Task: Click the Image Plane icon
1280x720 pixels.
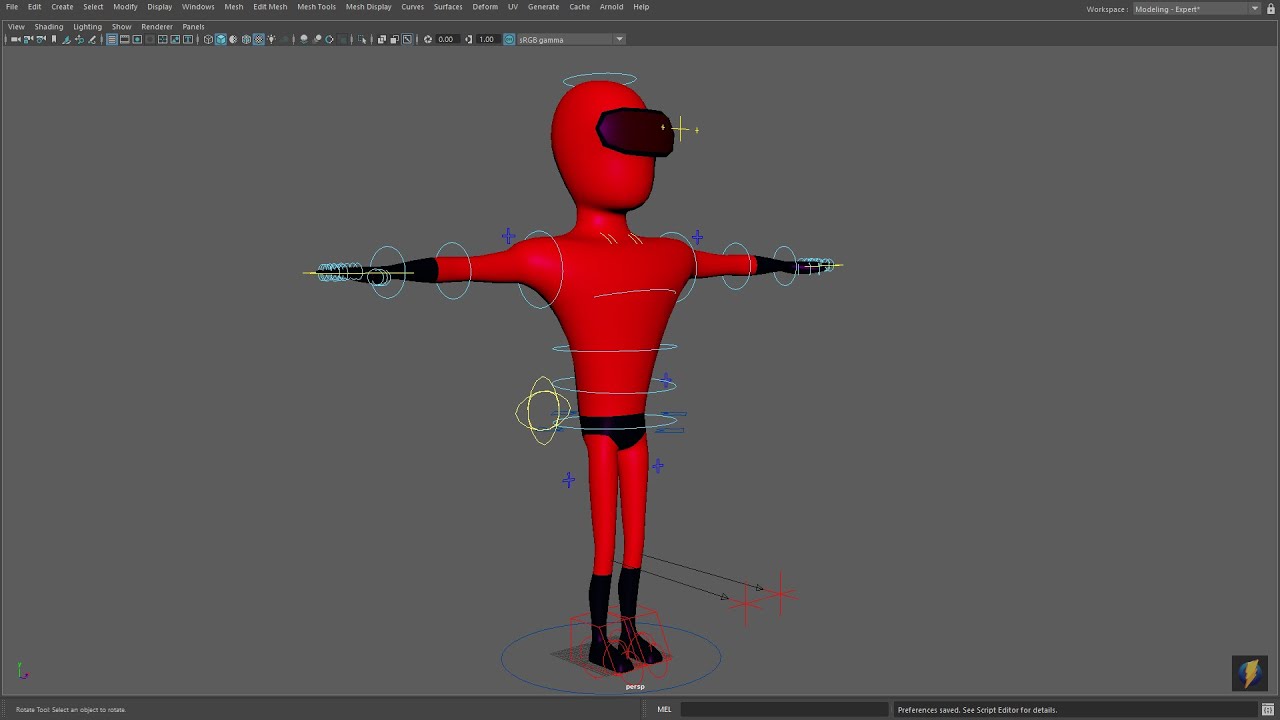Action: (66, 39)
